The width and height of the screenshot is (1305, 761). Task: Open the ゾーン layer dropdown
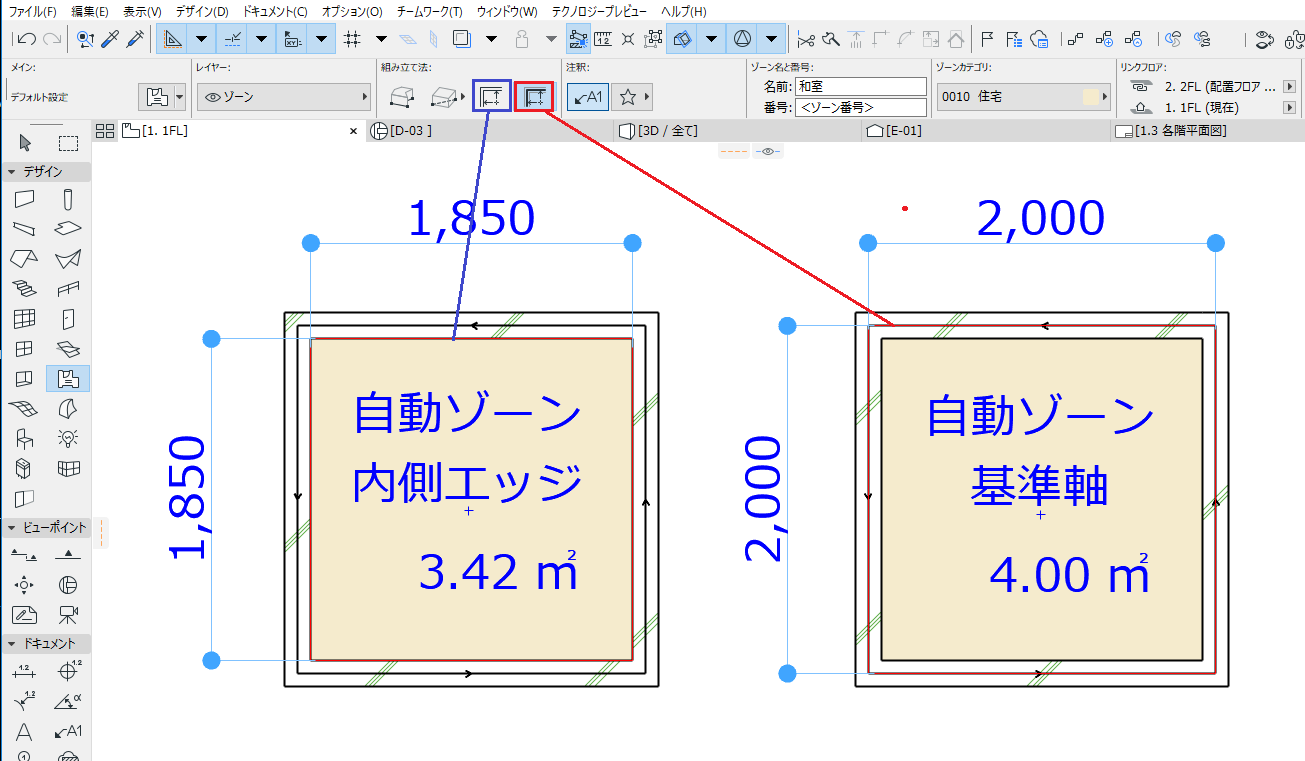pos(284,97)
